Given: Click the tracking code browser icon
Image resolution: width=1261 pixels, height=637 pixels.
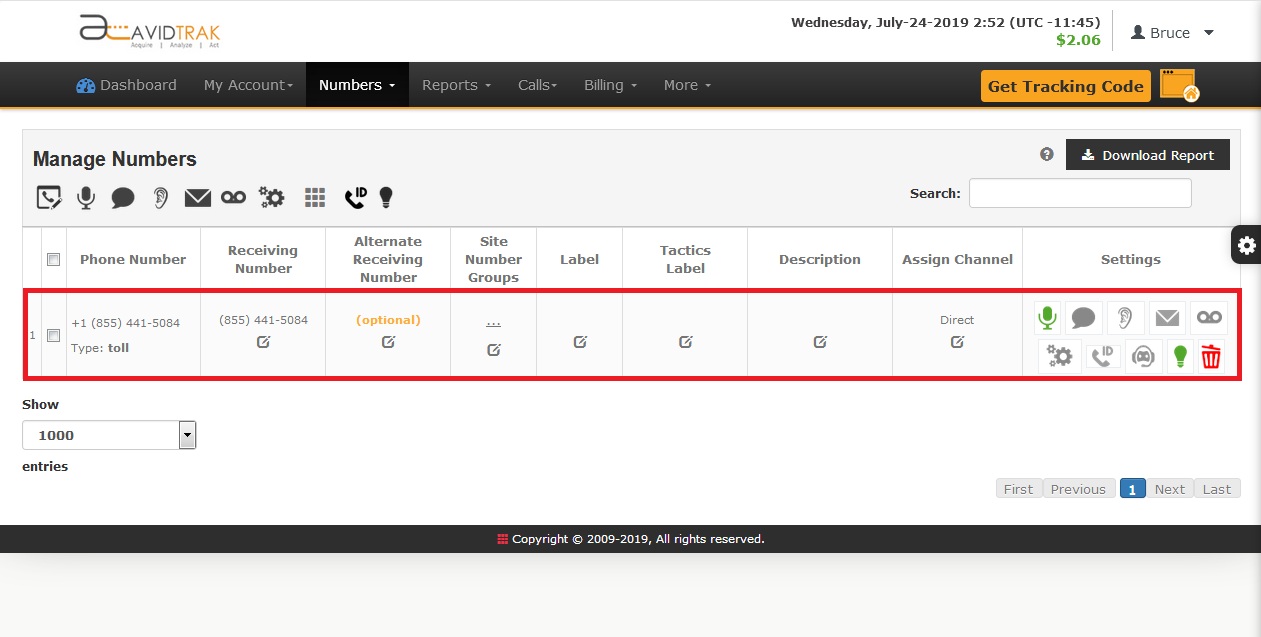Looking at the screenshot, I should (x=1180, y=86).
